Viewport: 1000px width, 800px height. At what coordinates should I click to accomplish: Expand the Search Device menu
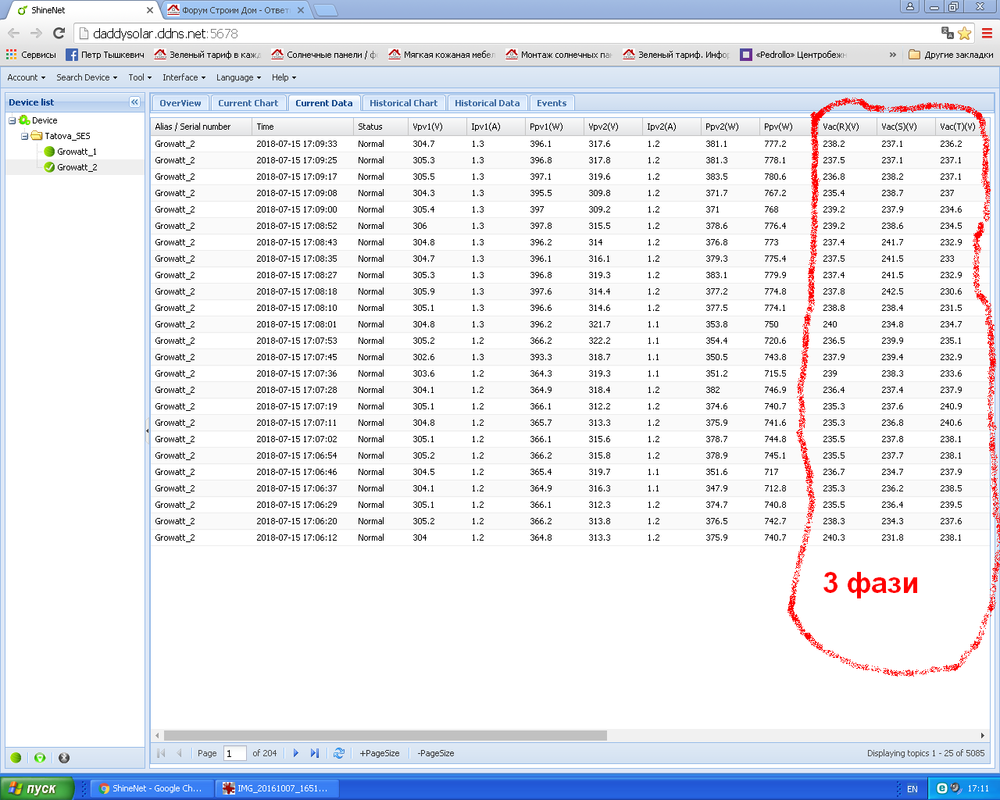click(86, 77)
